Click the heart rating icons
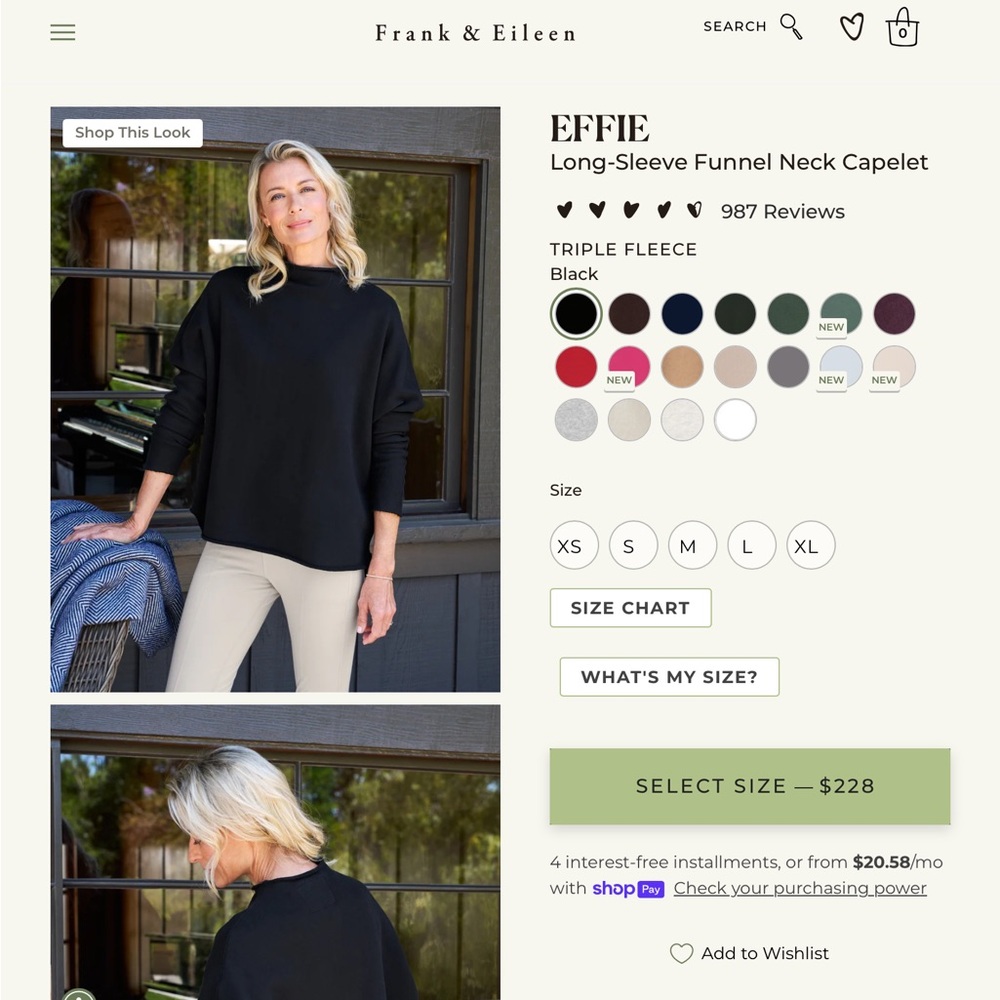Viewport: 1000px width, 1000px height. pyautogui.click(x=629, y=210)
